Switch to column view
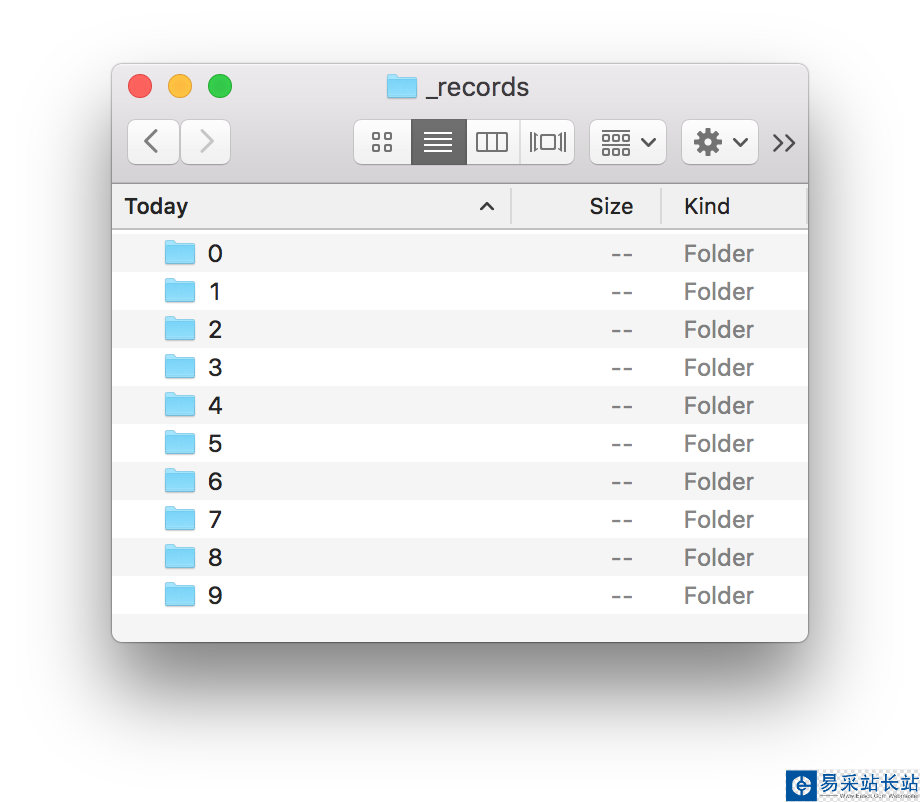920x802 pixels. [x=492, y=142]
